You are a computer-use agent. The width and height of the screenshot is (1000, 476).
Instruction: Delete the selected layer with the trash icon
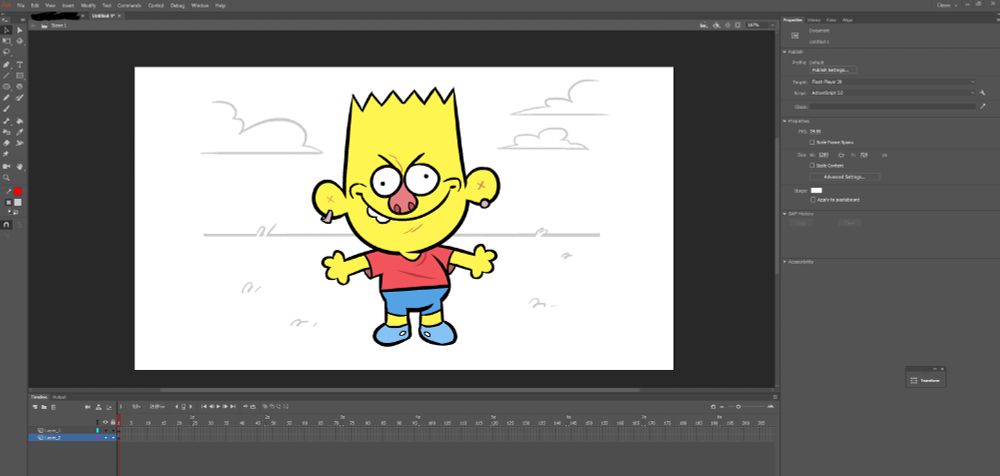click(x=53, y=406)
